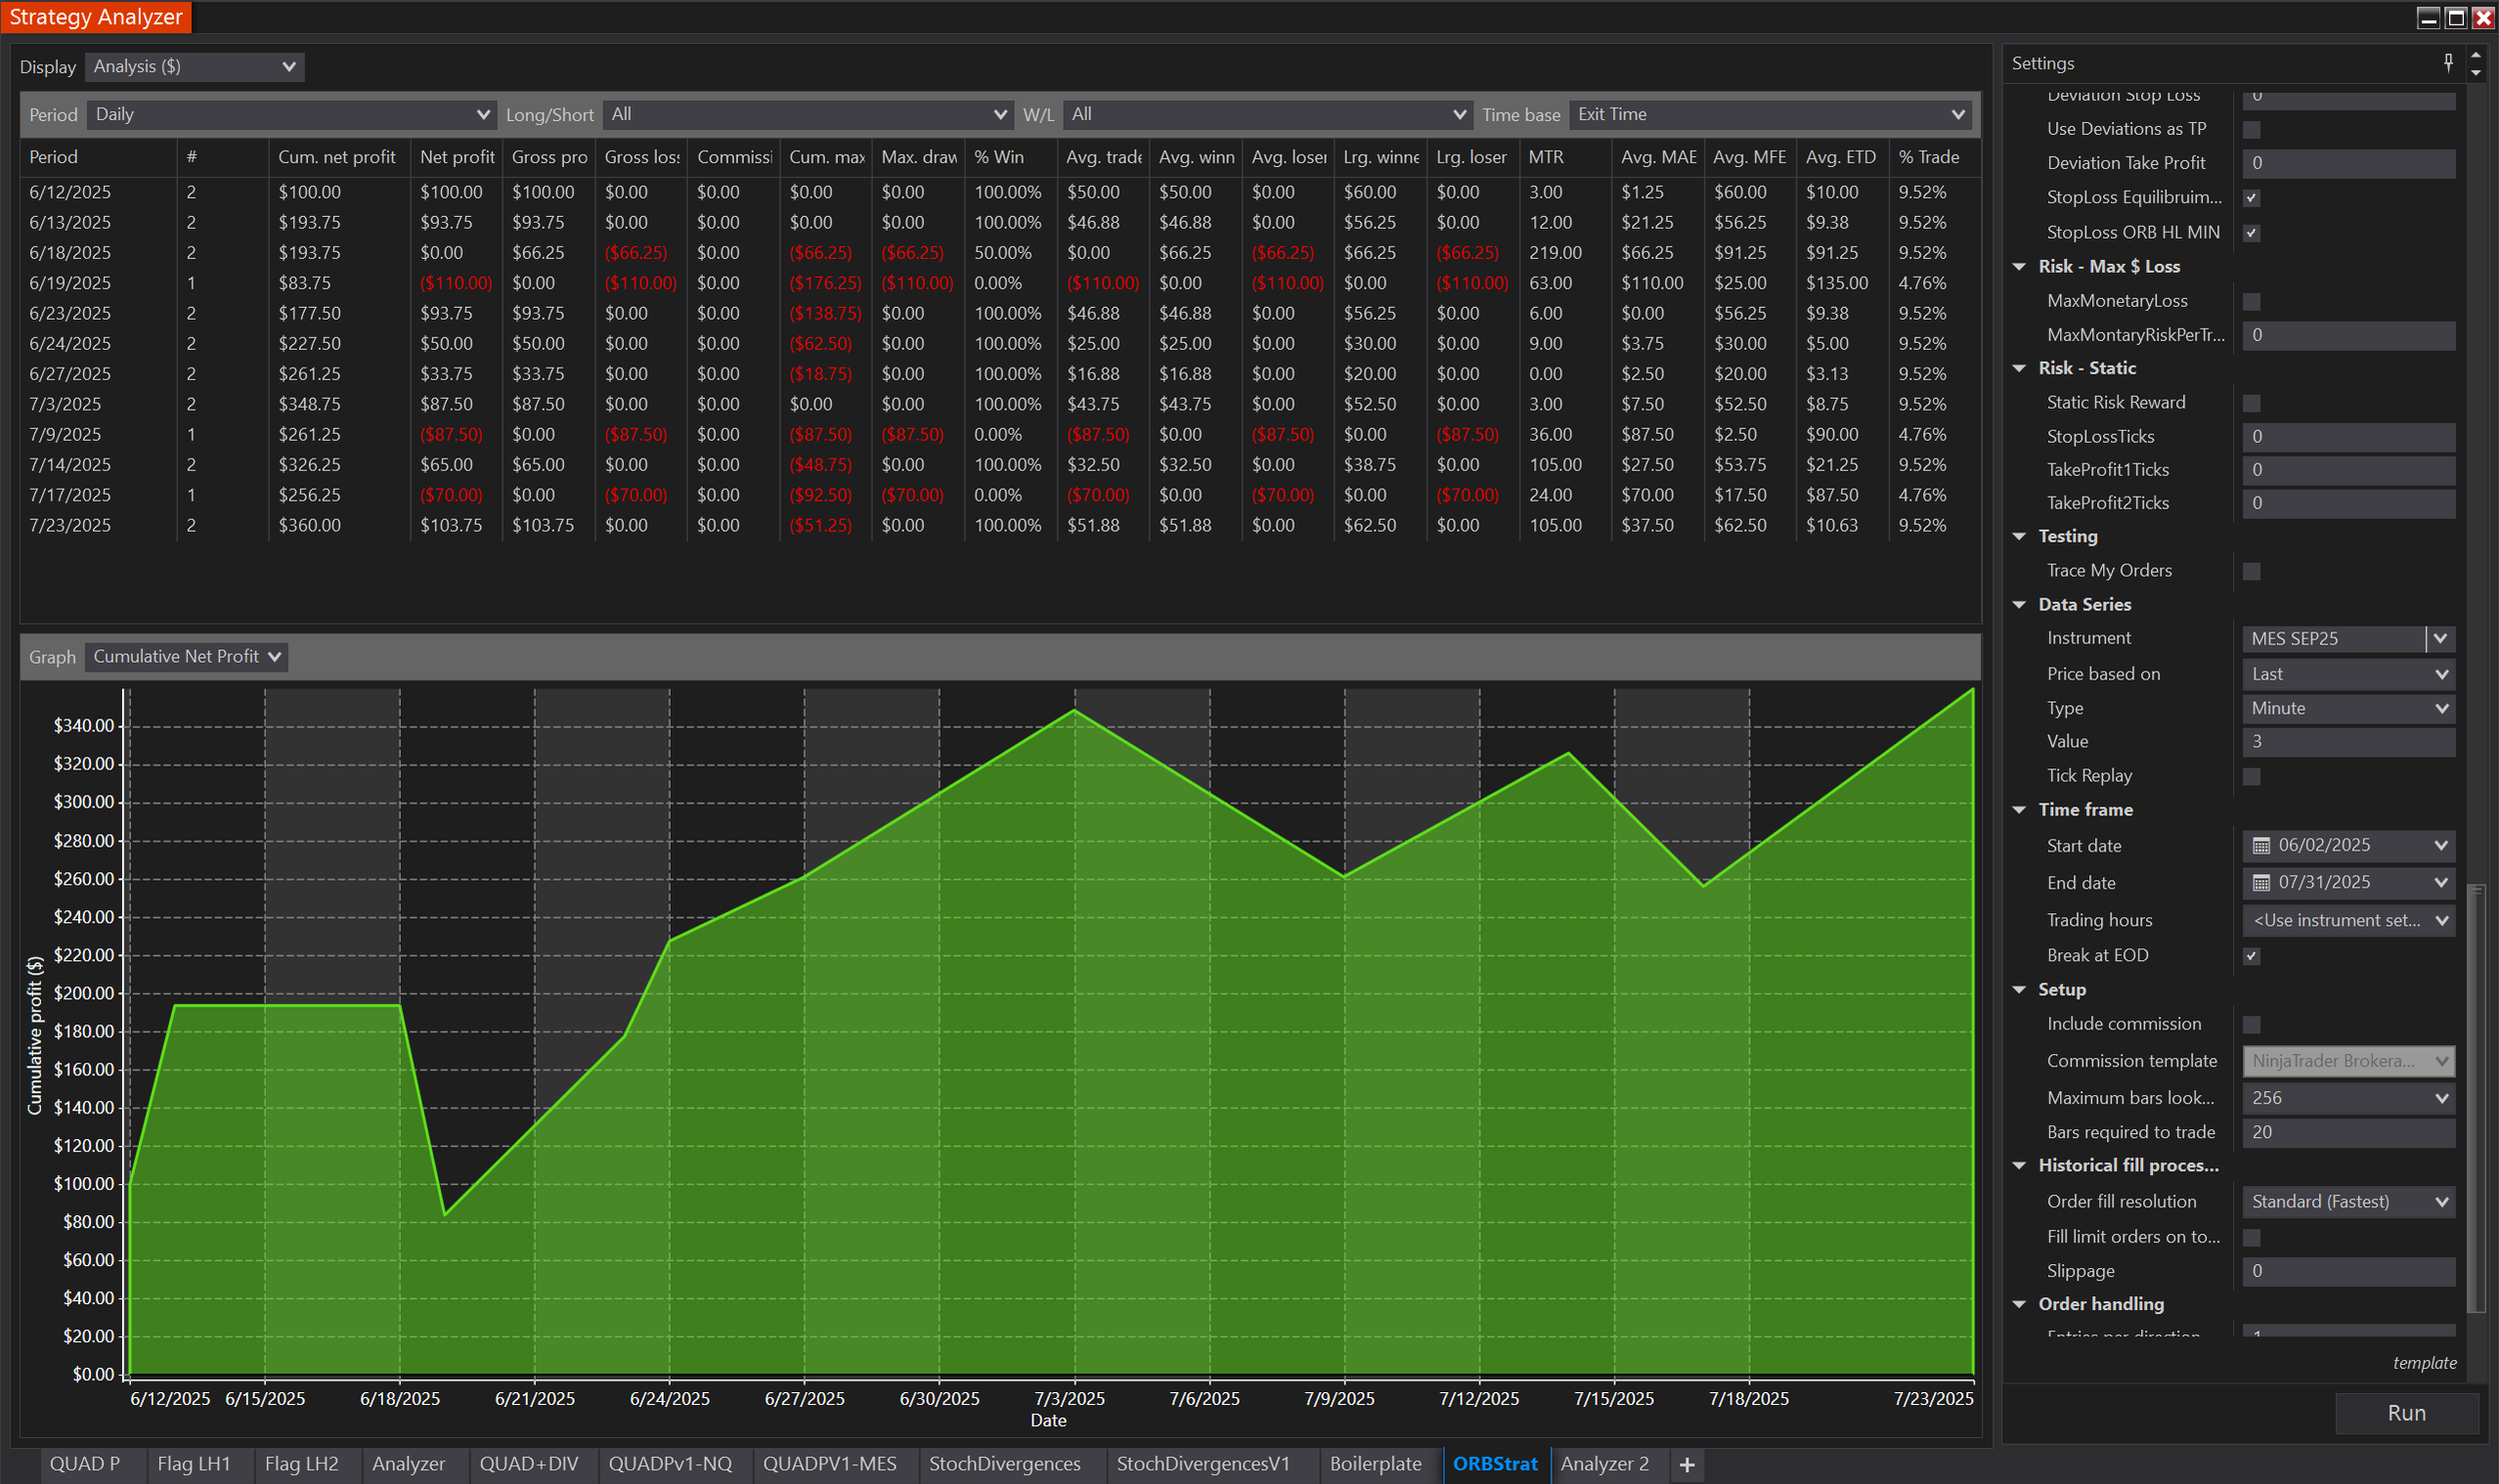Click the Run button
The width and height of the screenshot is (2499, 1484).
pos(2406,1413)
